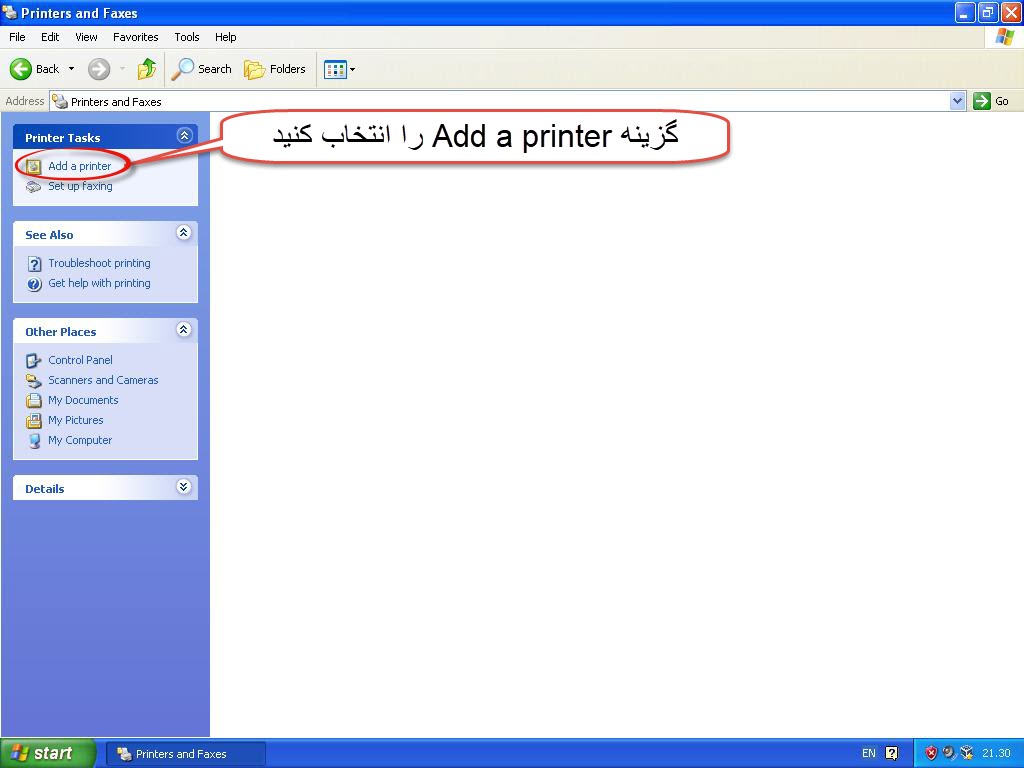This screenshot has width=1024, height=768.
Task: Open the Favorites menu
Action: 135,37
